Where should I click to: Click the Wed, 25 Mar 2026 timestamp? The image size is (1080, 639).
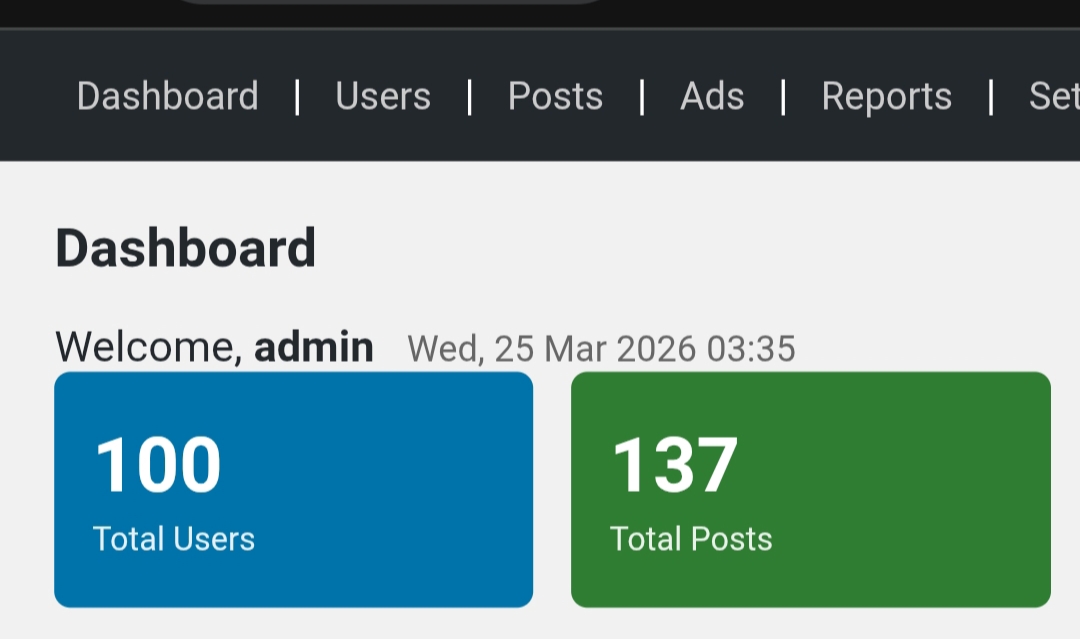601,349
